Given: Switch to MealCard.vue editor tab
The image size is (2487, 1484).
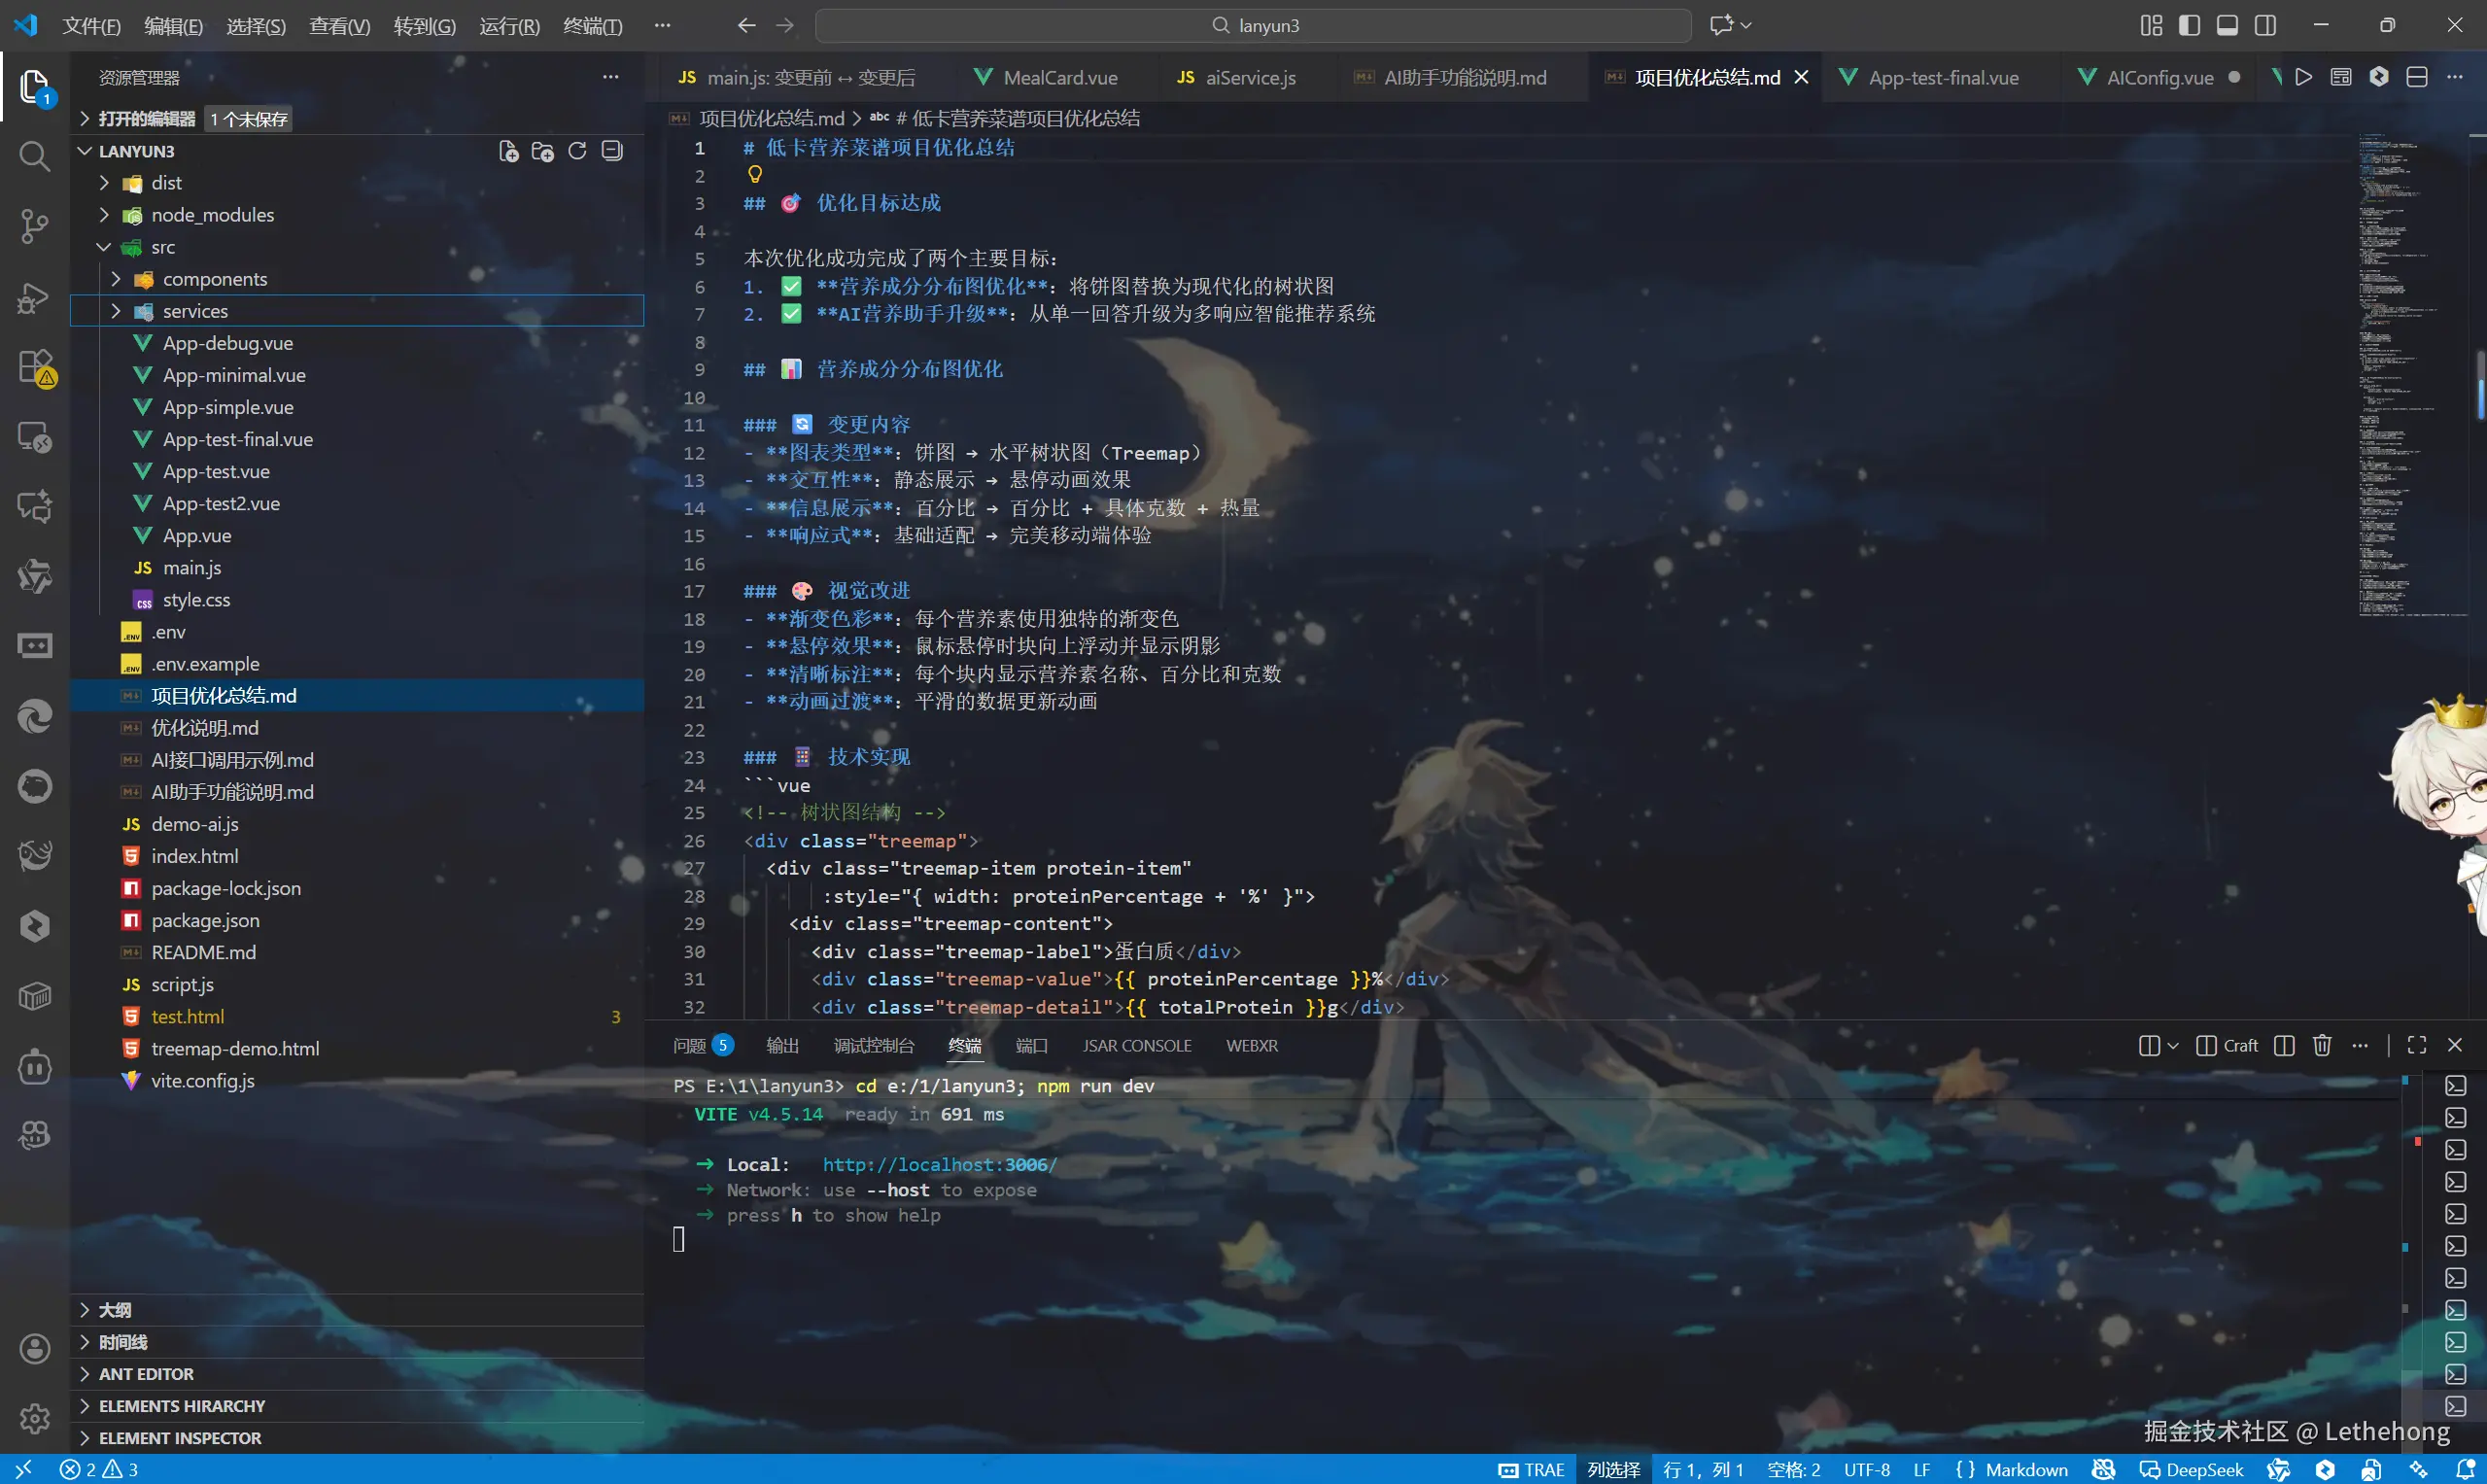Looking at the screenshot, I should click(1059, 77).
